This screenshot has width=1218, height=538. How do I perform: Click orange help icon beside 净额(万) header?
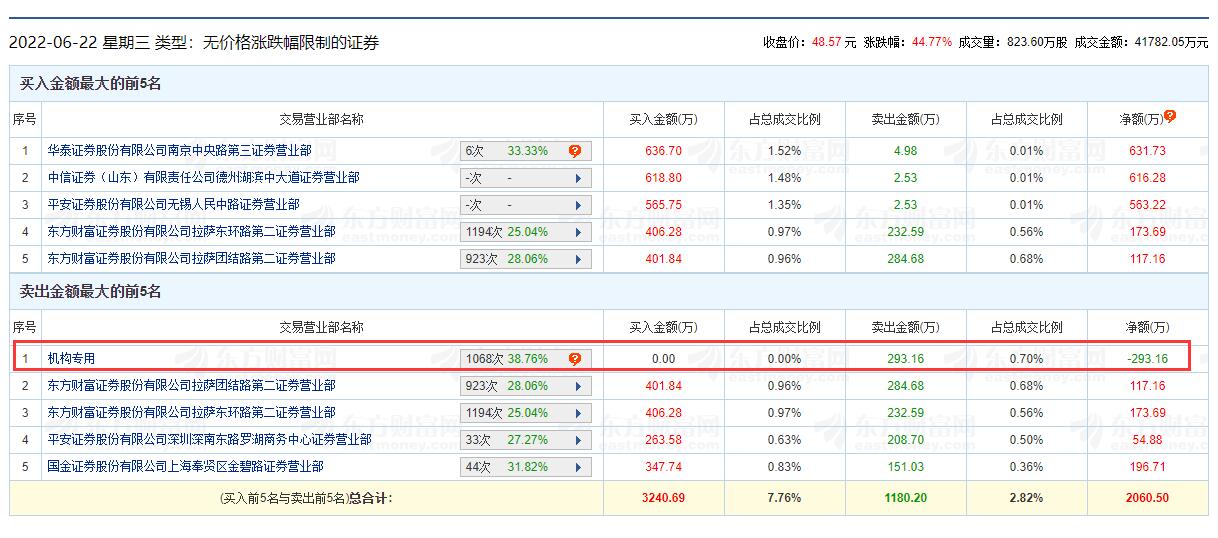pyautogui.click(x=1170, y=116)
